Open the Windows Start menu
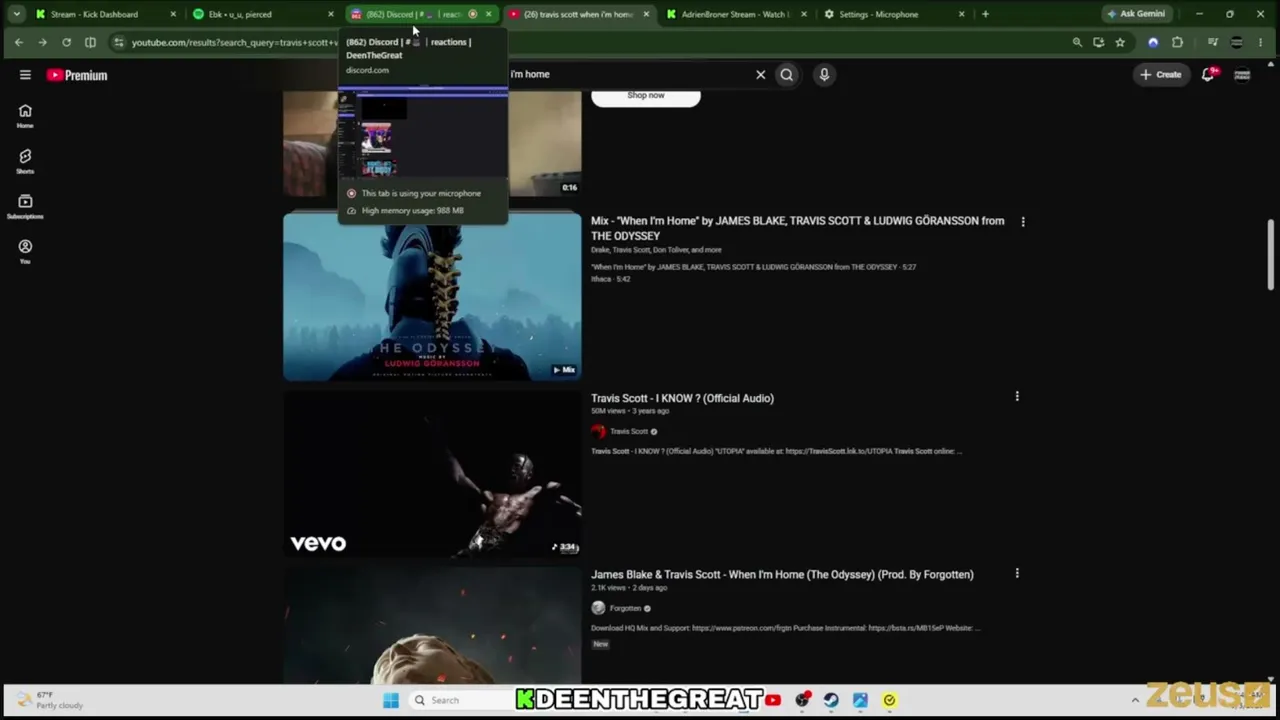Viewport: 1280px width, 720px height. pyautogui.click(x=391, y=700)
